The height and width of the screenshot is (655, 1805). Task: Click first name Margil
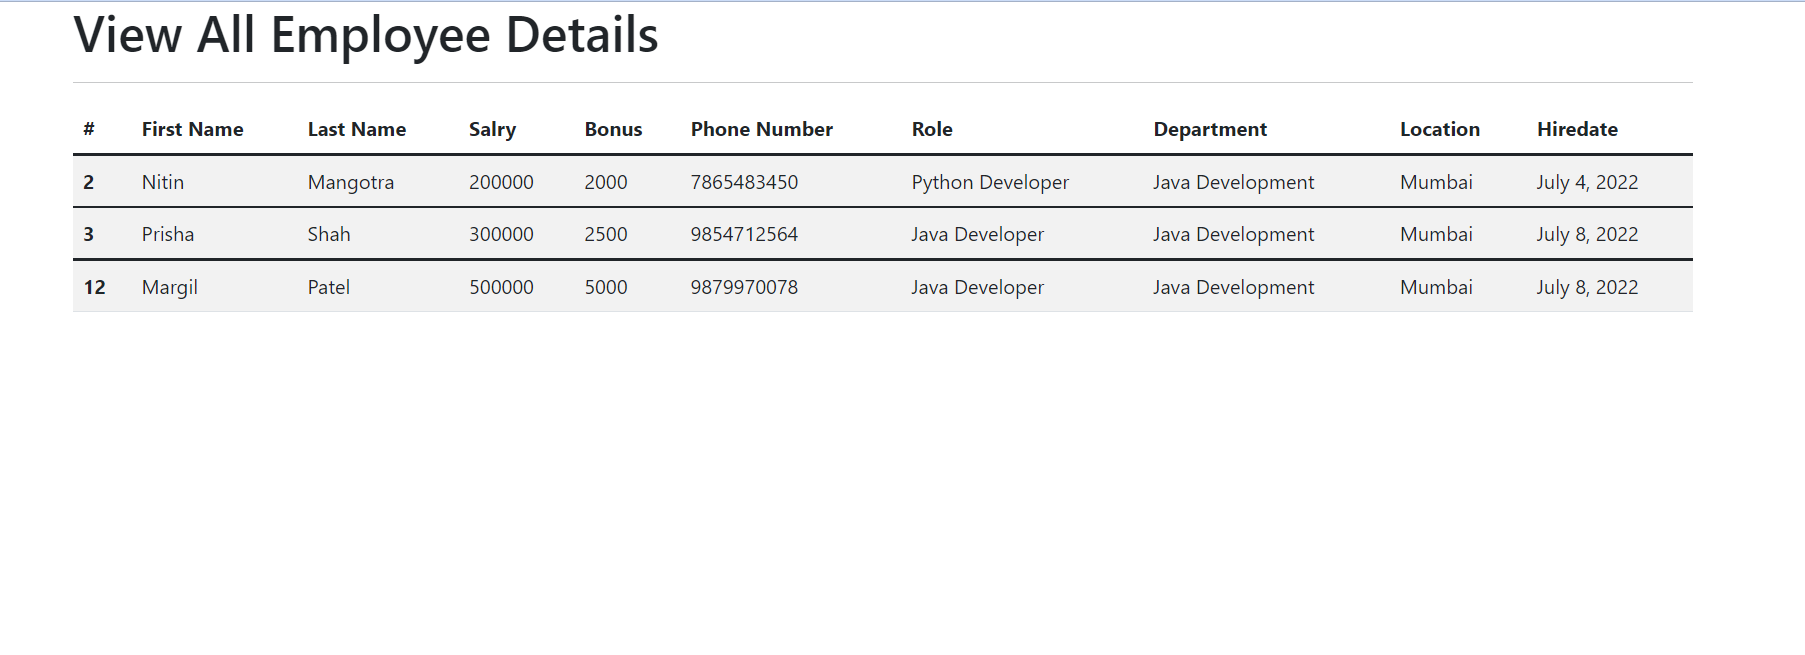pyautogui.click(x=170, y=288)
